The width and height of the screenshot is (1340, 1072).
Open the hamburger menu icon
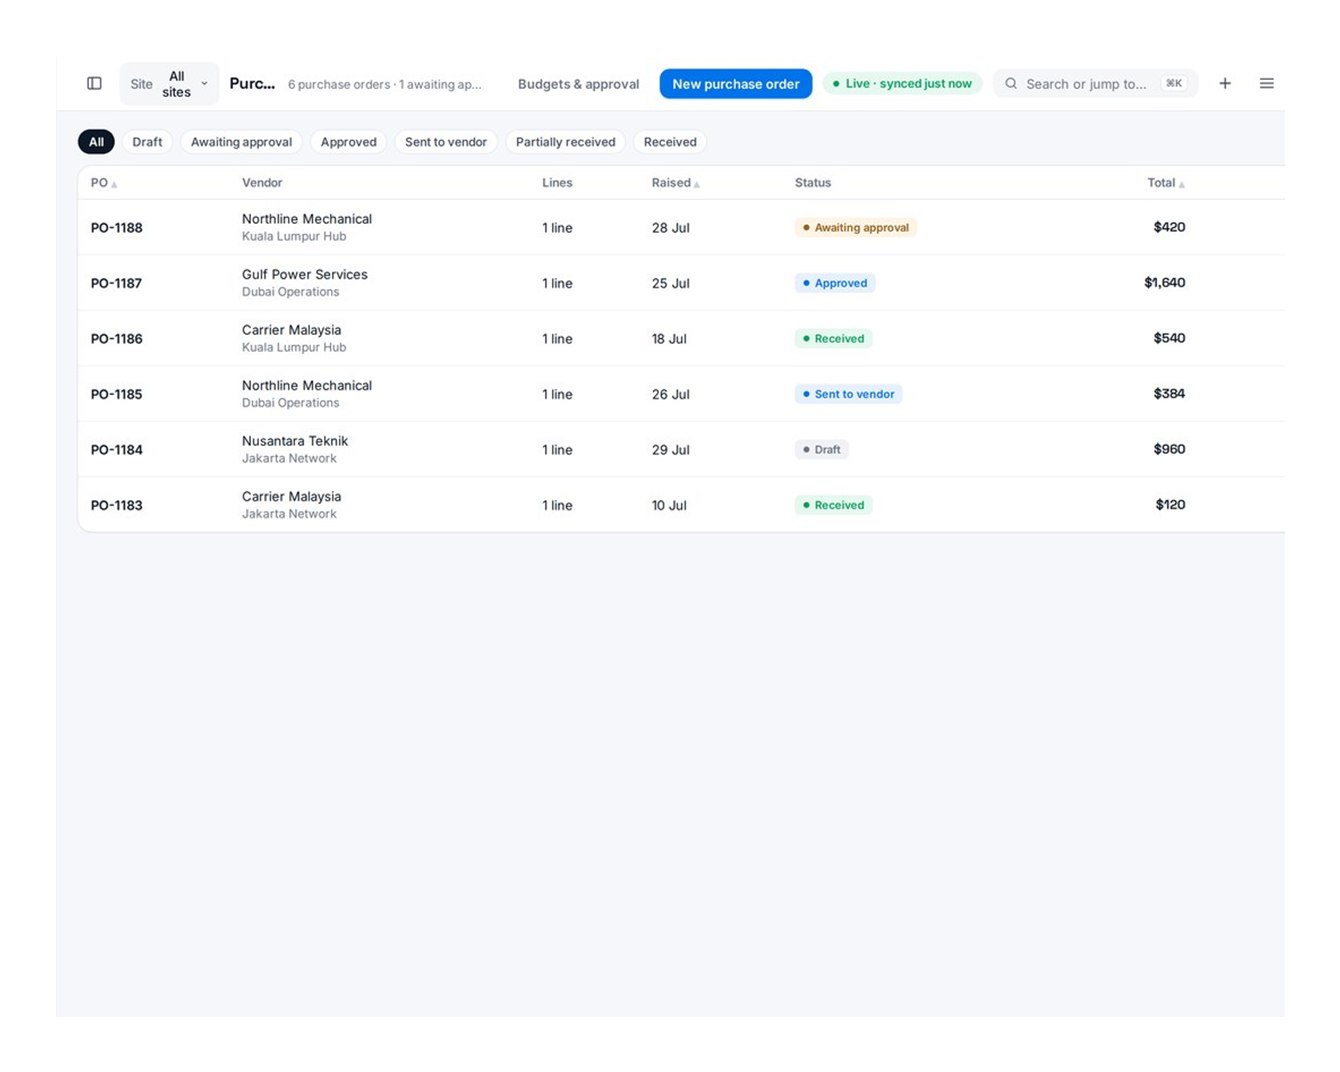pyautogui.click(x=1267, y=83)
